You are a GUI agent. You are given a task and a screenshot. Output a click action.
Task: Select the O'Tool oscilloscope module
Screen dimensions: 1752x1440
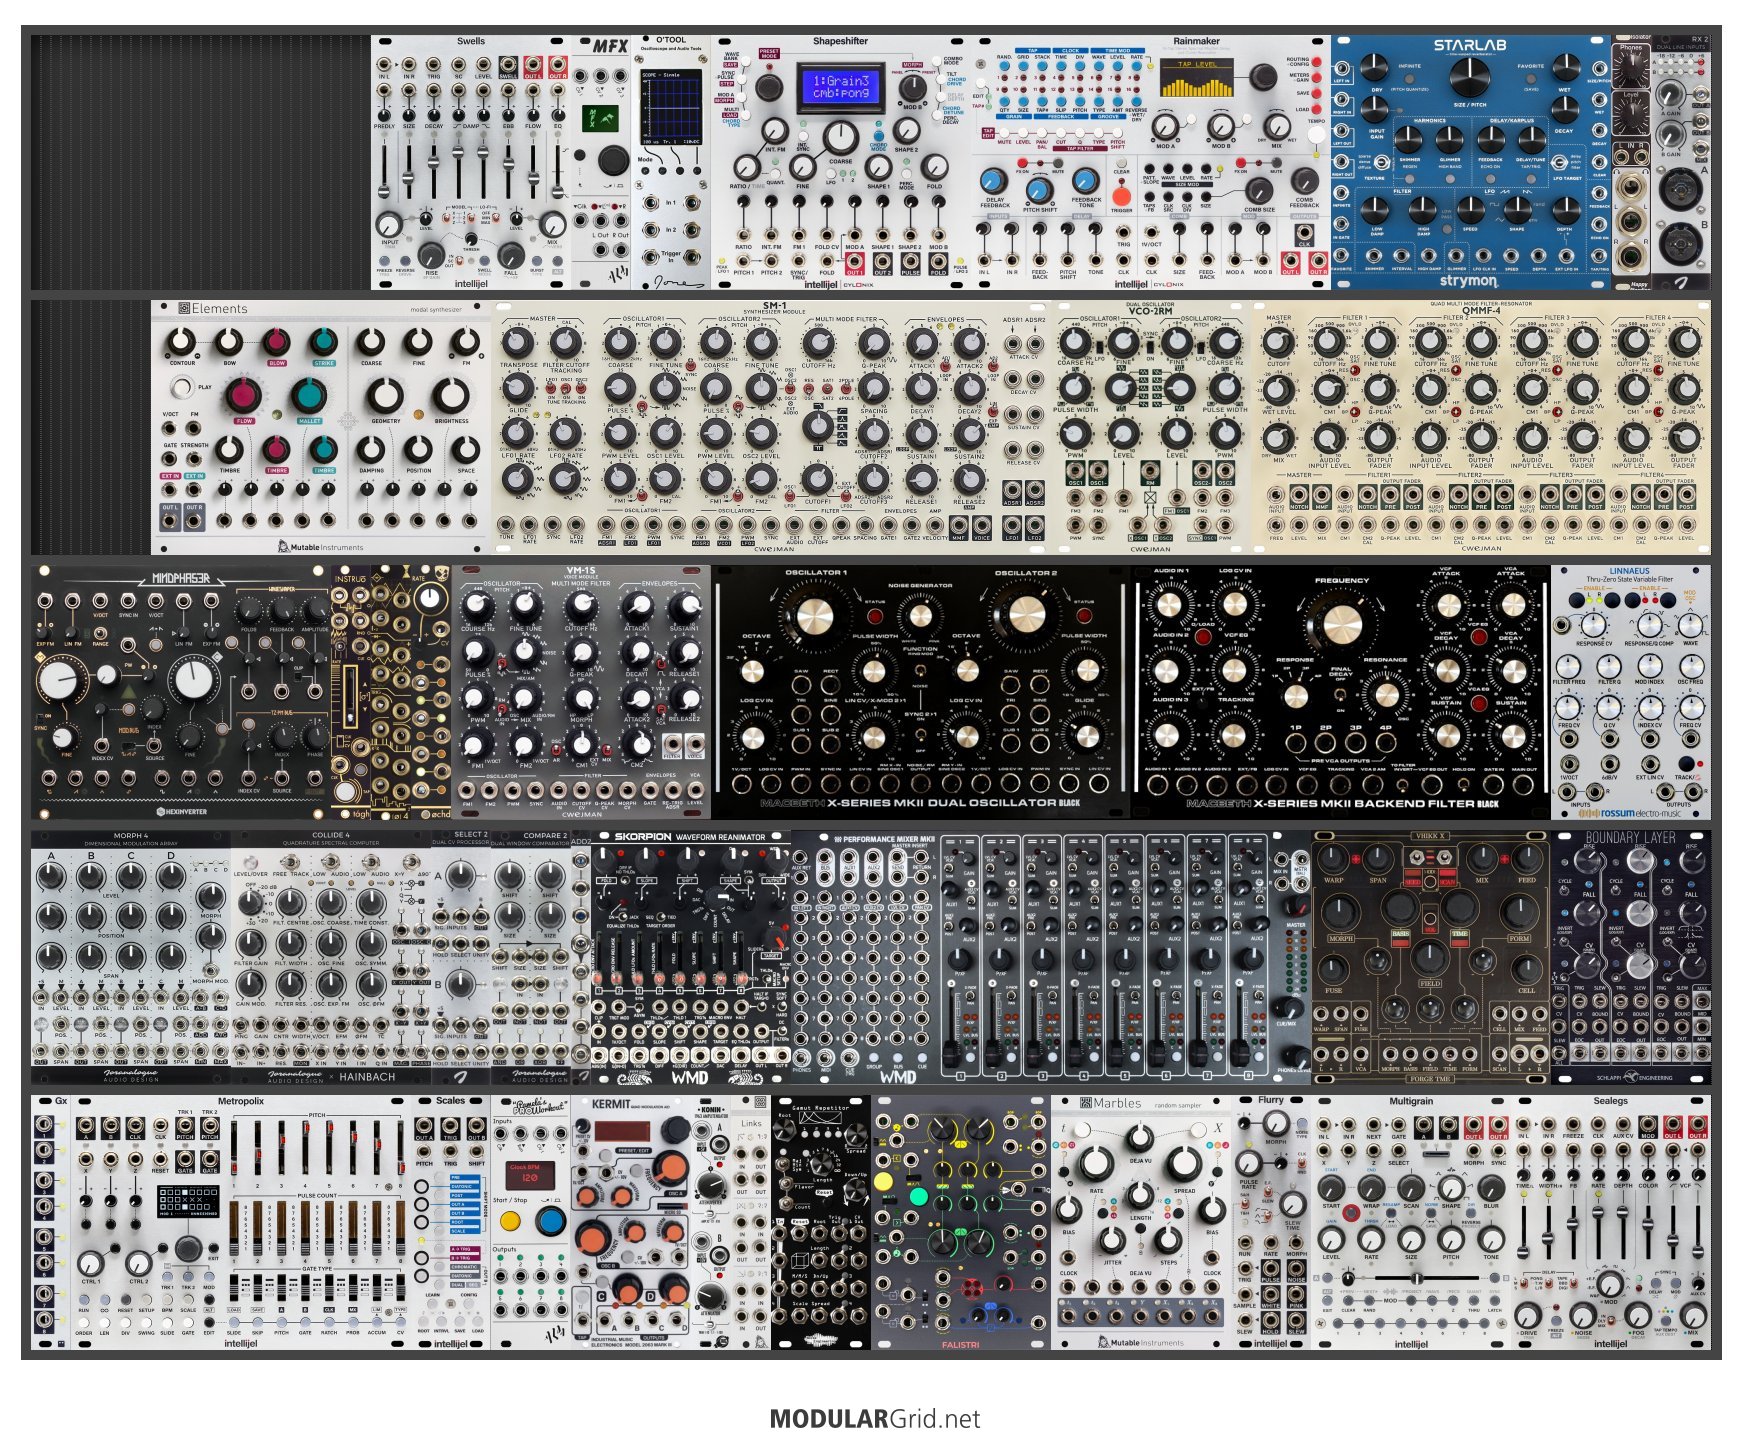tap(671, 163)
